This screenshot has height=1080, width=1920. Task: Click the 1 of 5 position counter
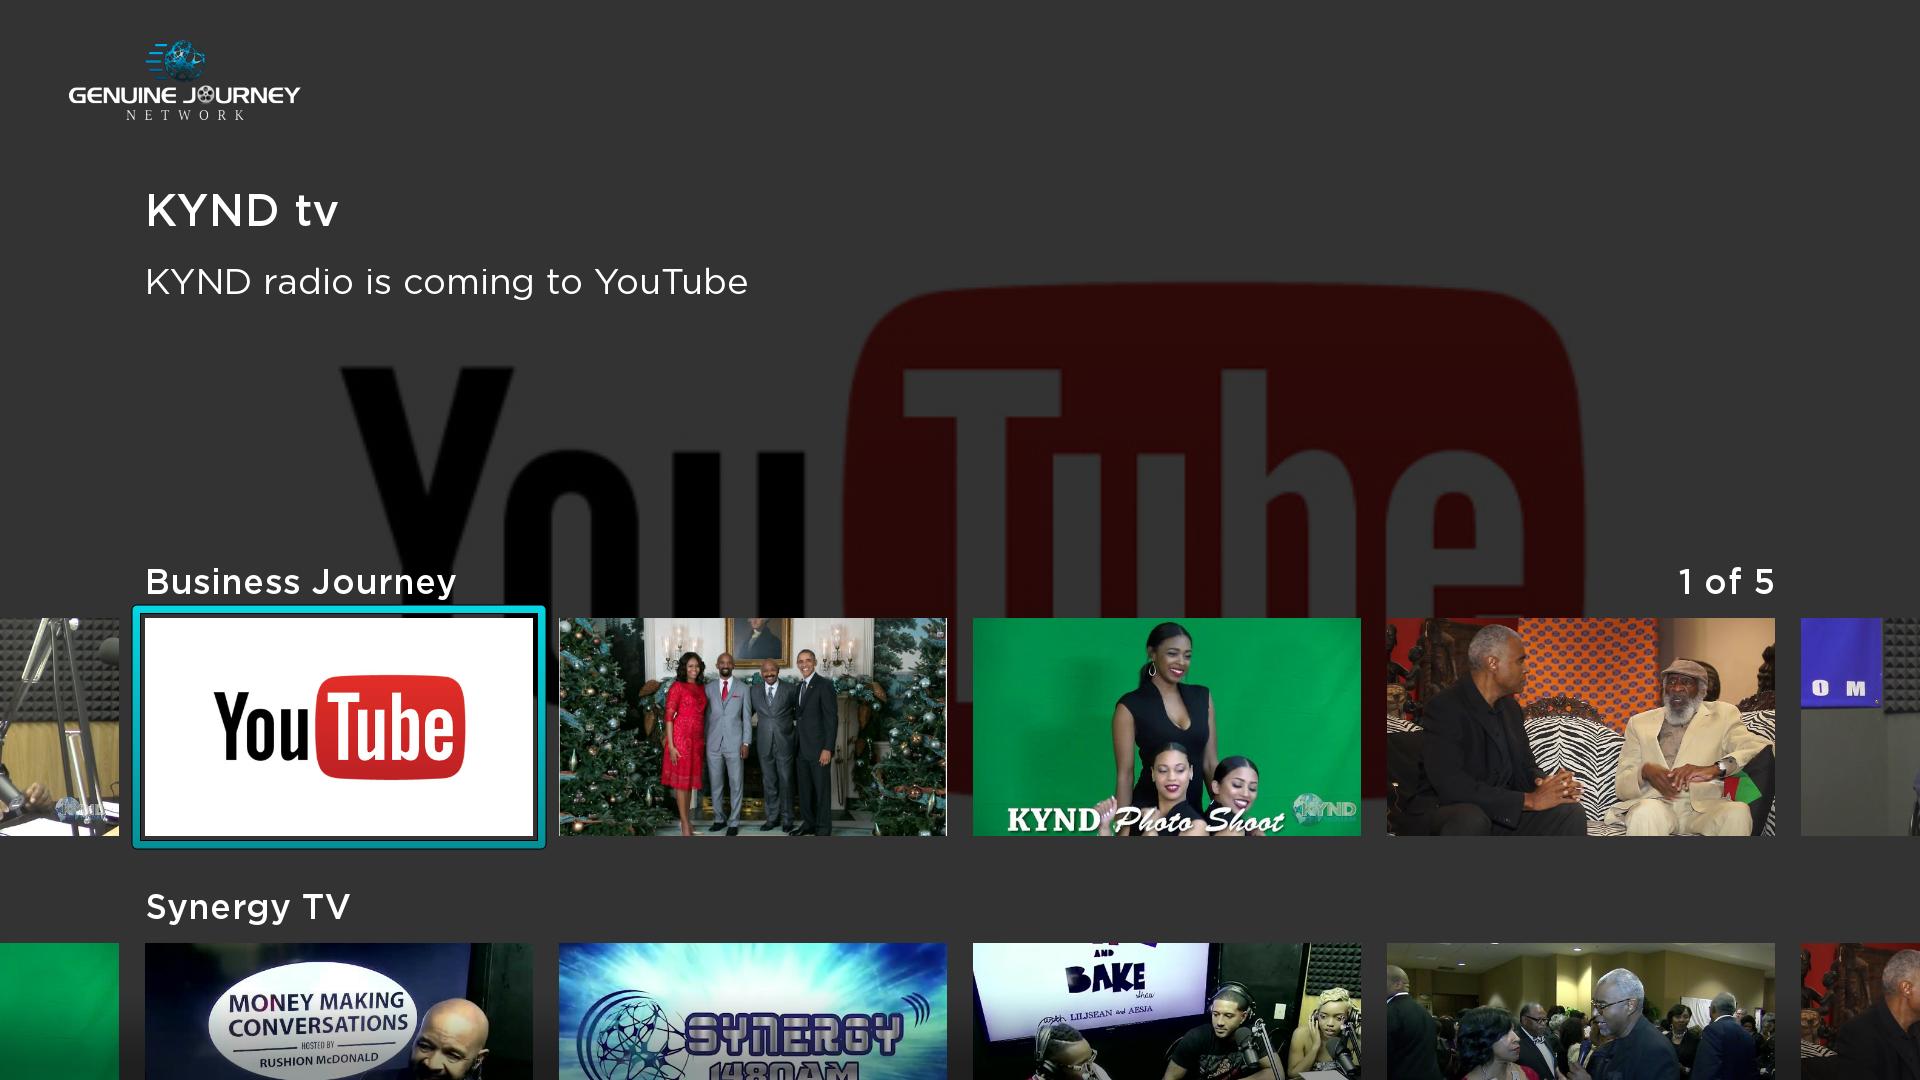click(x=1725, y=582)
